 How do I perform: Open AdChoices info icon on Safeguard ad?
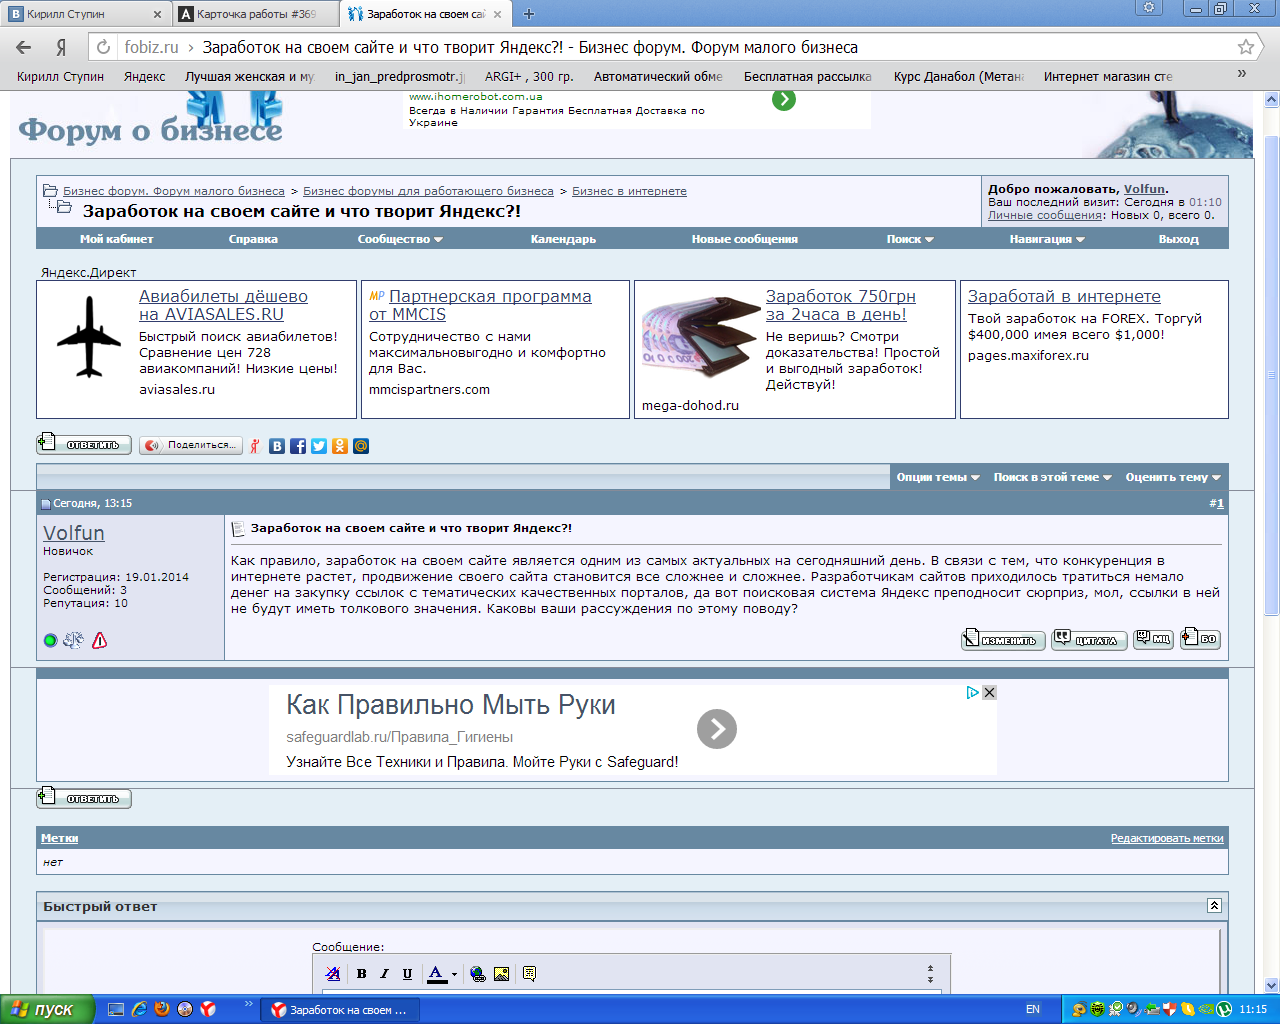point(972,692)
